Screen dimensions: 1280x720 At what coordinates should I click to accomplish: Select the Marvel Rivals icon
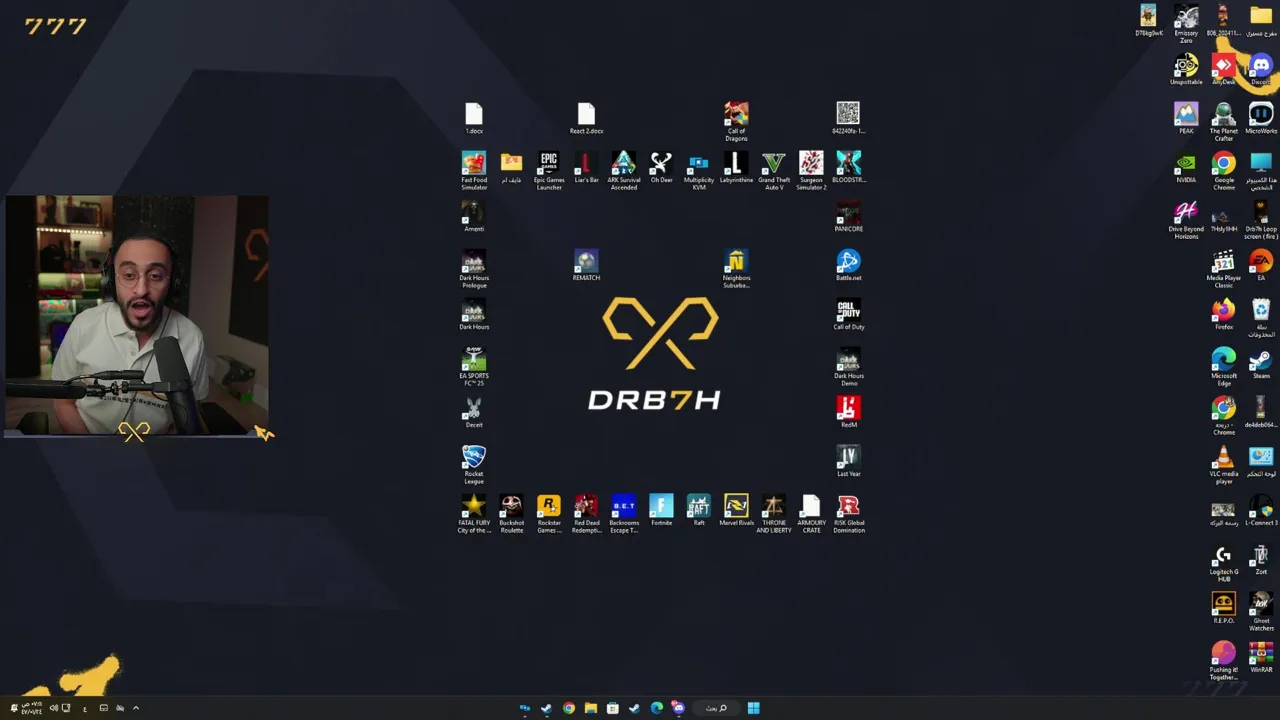click(x=736, y=511)
